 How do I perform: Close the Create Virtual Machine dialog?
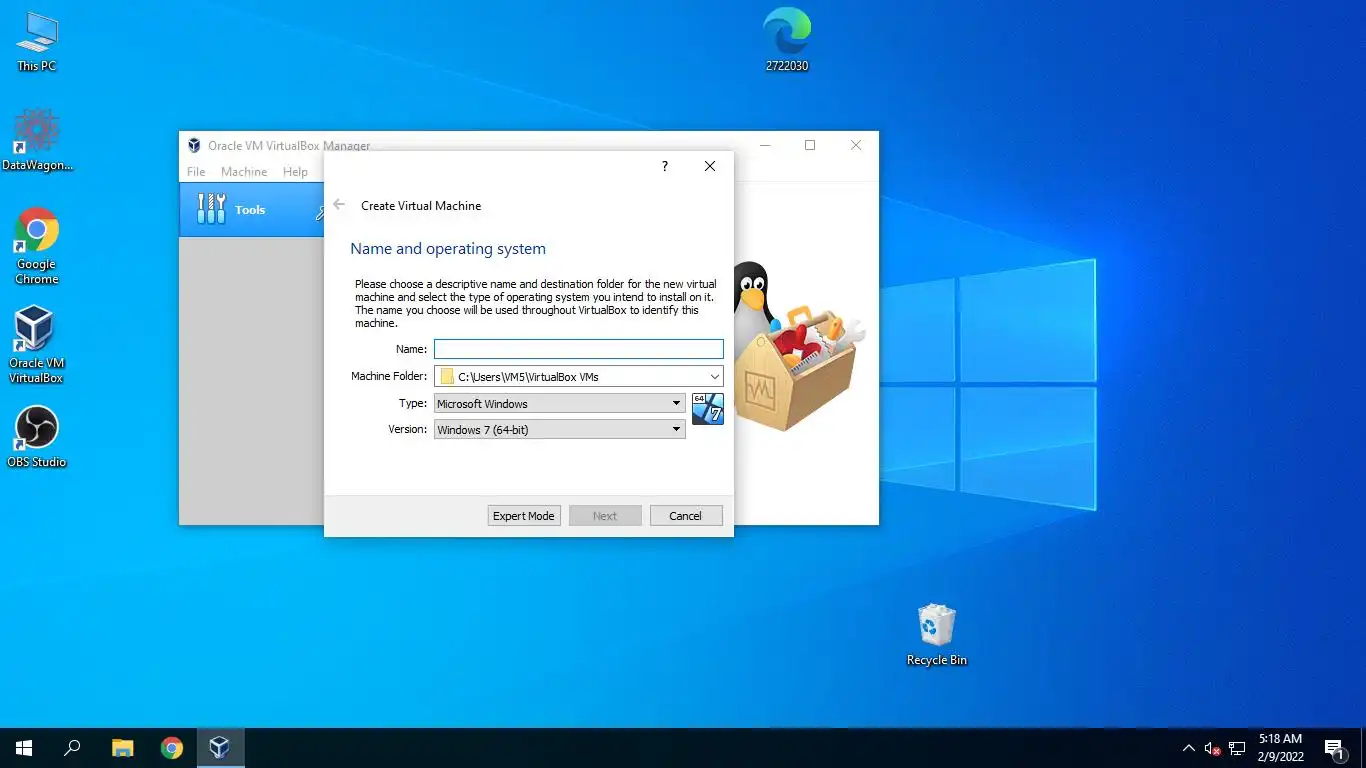tap(710, 166)
